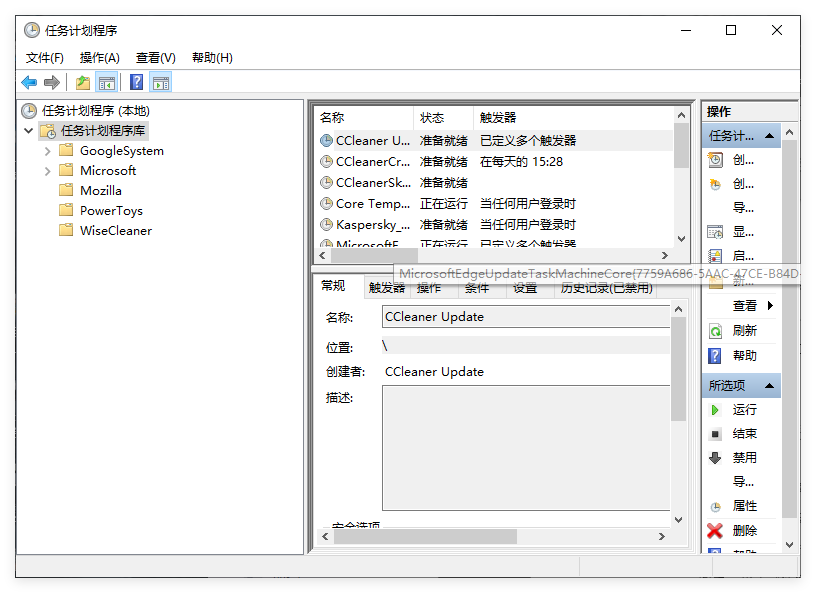
Task: Navigate back using the blue back arrow
Action: click(29, 82)
